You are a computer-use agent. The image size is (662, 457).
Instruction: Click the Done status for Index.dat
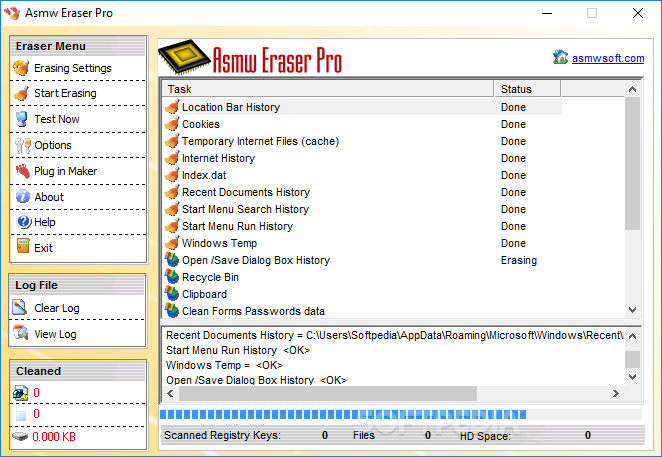(513, 175)
